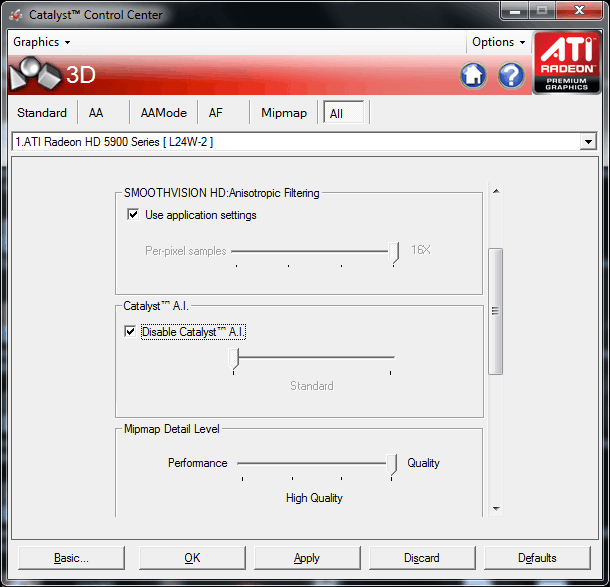This screenshot has height=587, width=610.
Task: Click the vertical scrollbar thumb
Action: pyautogui.click(x=496, y=311)
